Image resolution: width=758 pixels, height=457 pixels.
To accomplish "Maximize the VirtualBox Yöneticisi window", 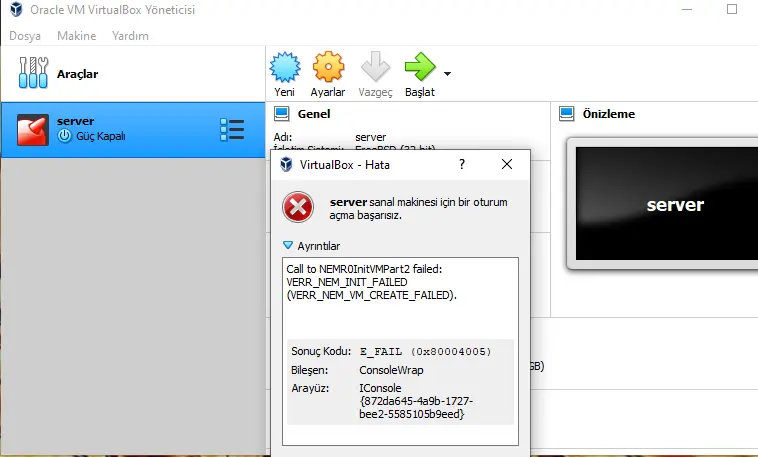I will click(x=732, y=9).
